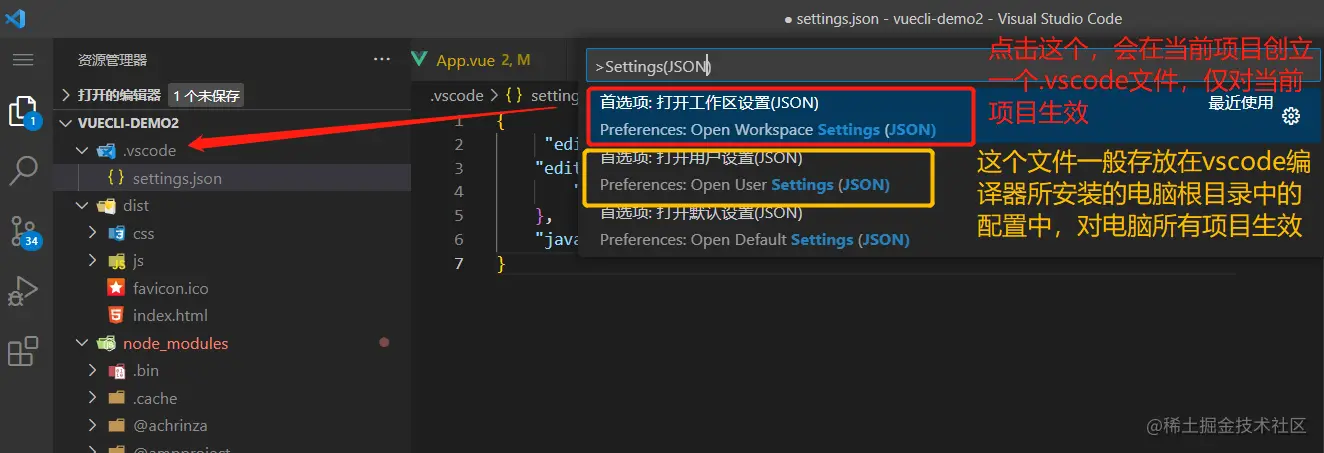Expand the .bin folder chevron
The image size is (1324, 453).
click(x=92, y=371)
